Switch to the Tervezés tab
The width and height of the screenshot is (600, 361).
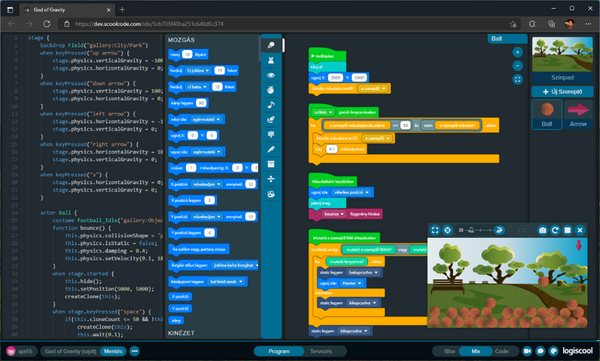(x=321, y=351)
